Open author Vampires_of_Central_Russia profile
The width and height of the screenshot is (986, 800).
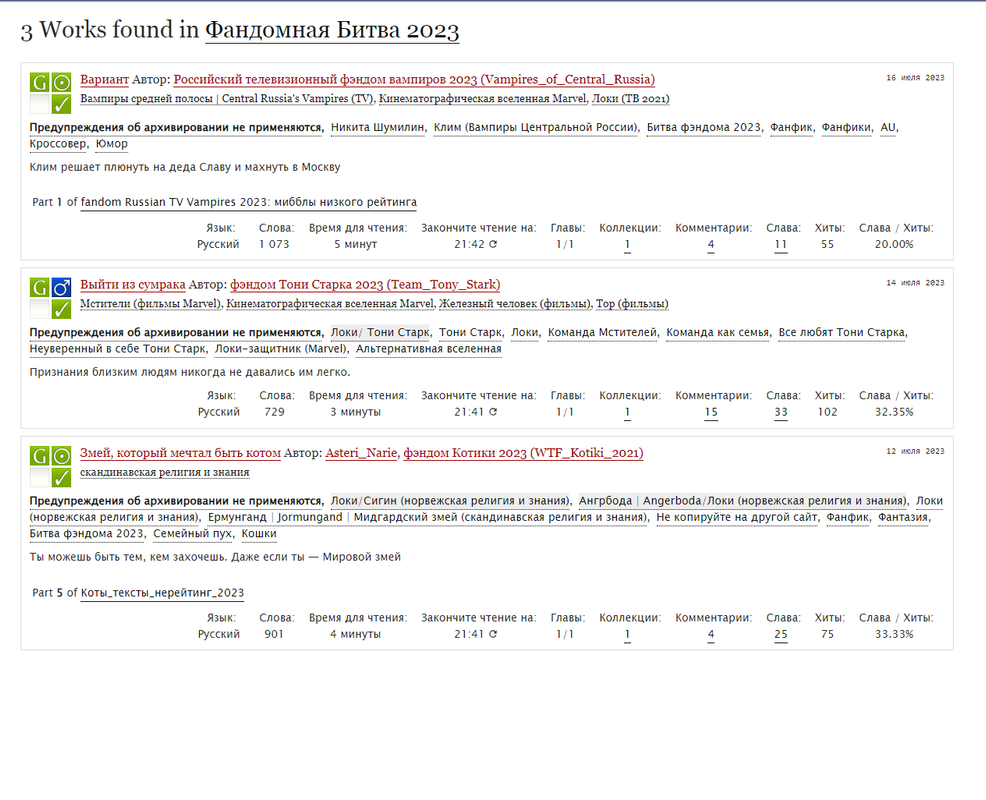414,79
